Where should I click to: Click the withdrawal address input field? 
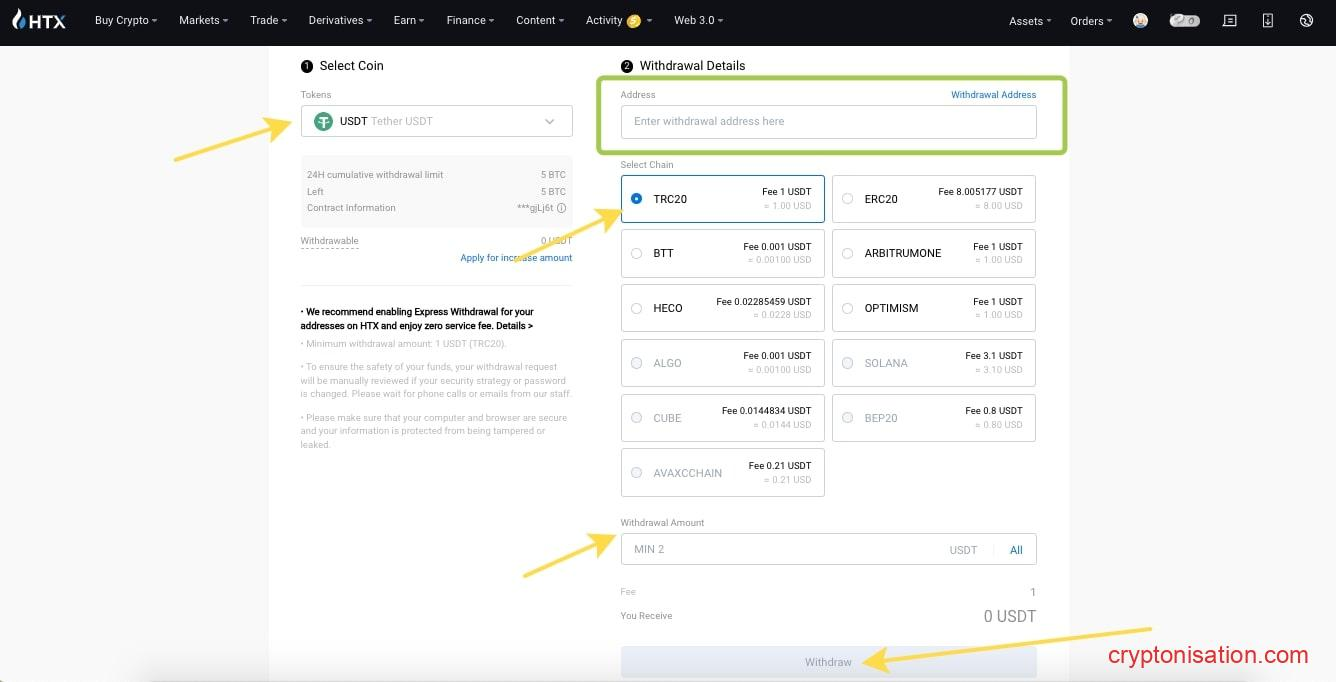(828, 121)
